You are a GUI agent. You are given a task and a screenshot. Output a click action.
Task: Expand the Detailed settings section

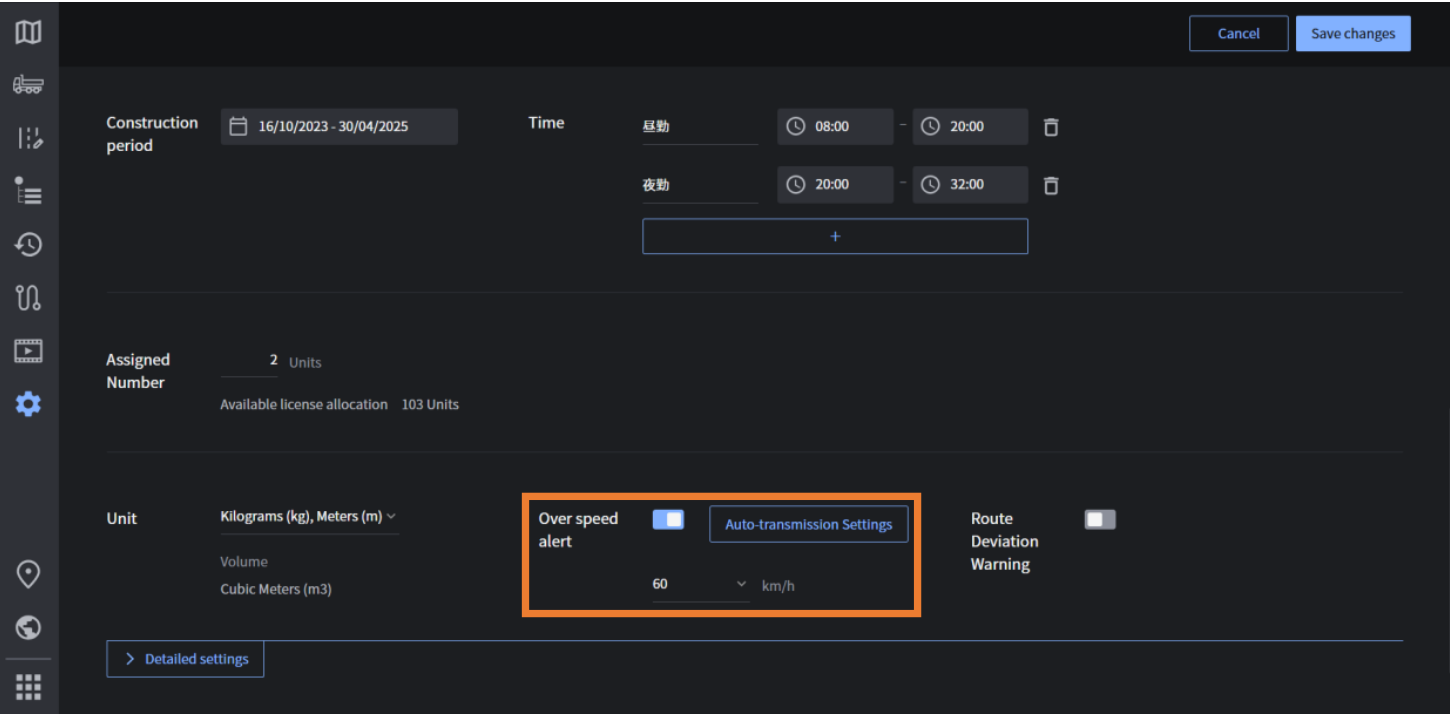(x=185, y=659)
